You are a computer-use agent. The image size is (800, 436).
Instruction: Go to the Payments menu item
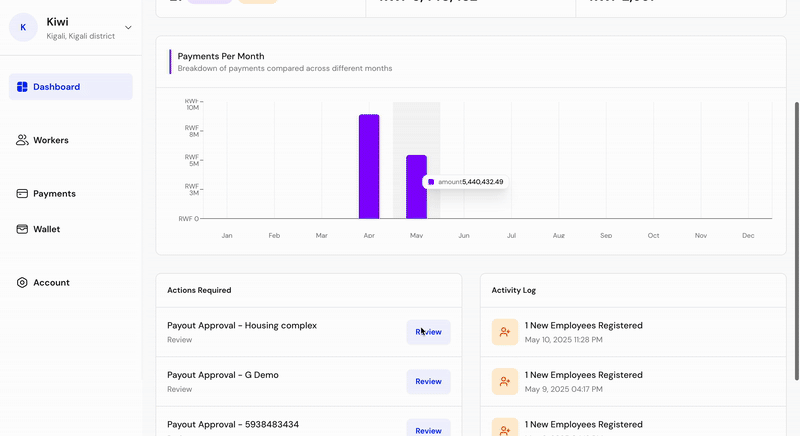[71, 194]
